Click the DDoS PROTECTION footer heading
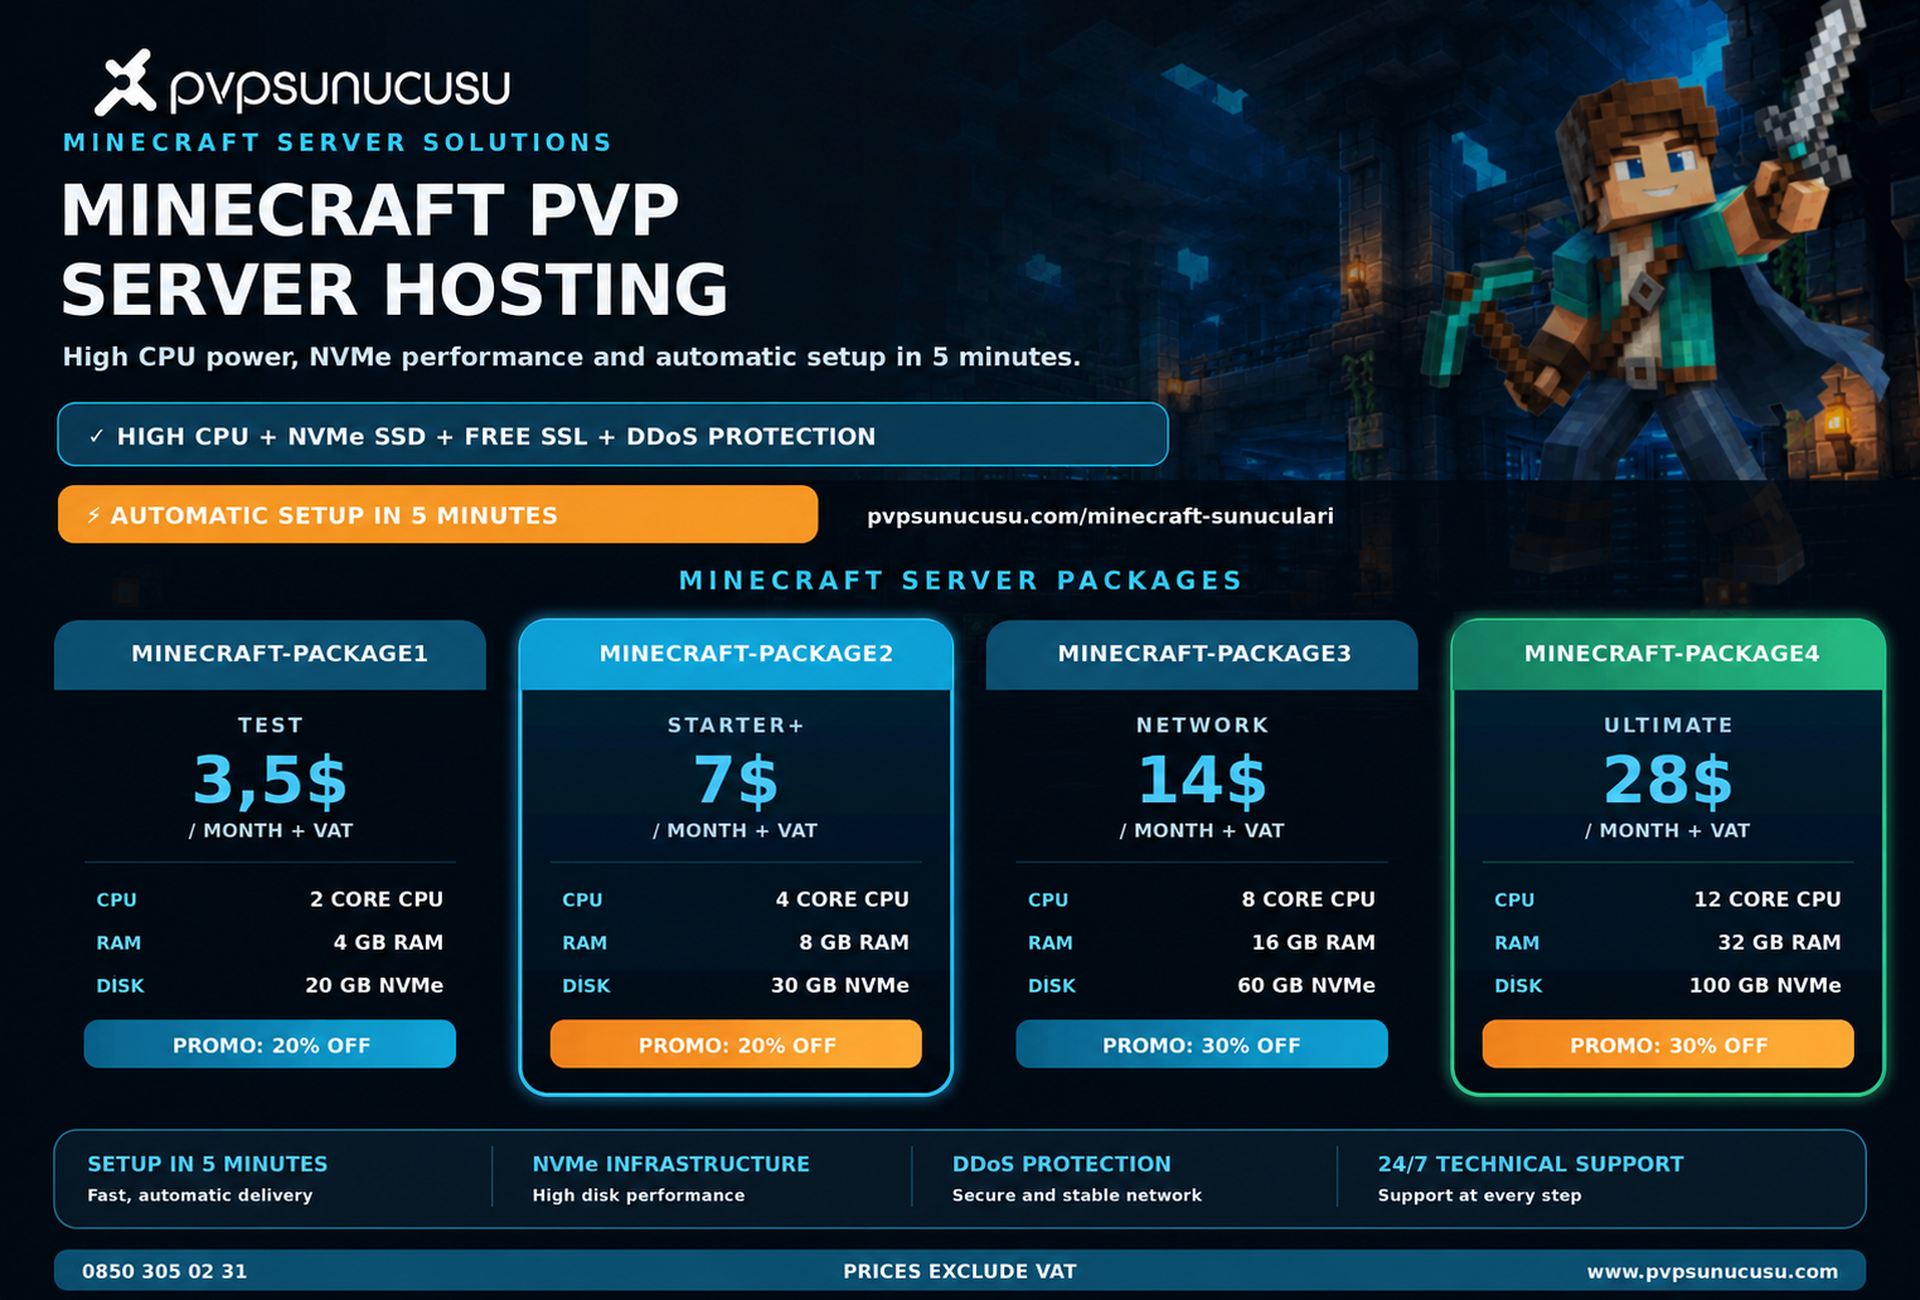The height and width of the screenshot is (1300, 1920). point(1061,1164)
